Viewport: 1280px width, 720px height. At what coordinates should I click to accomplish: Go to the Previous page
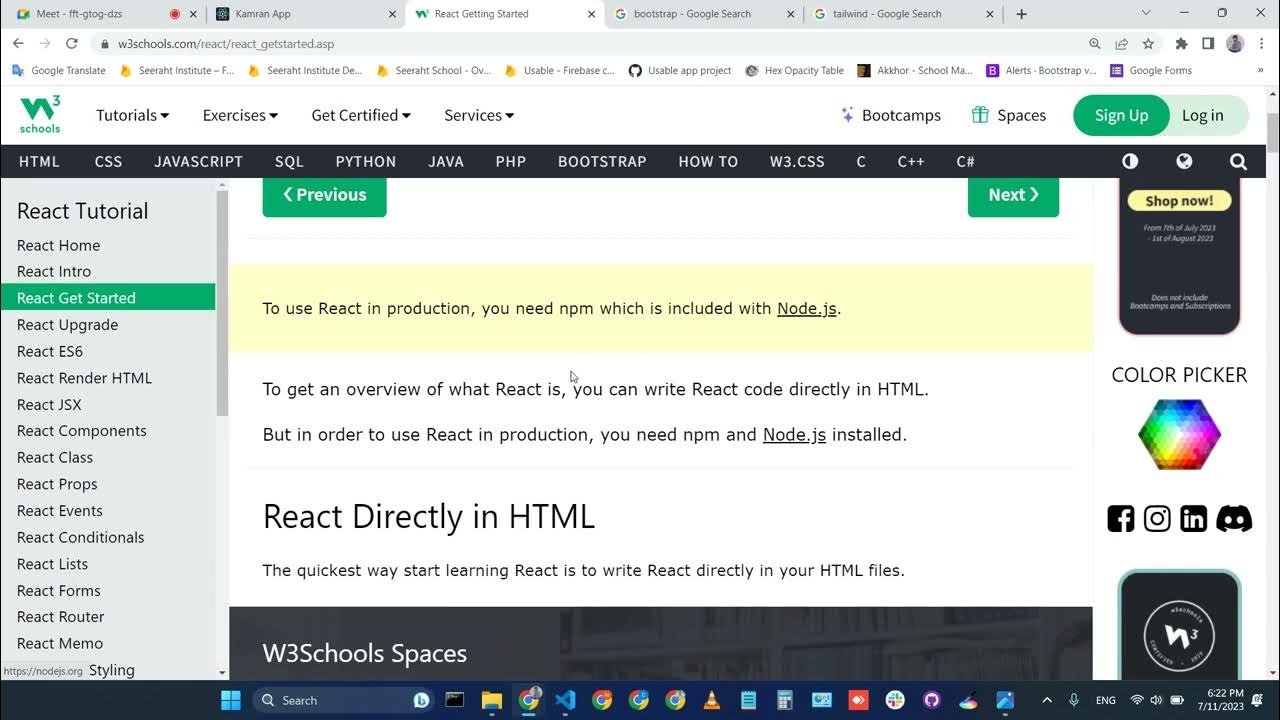[324, 195]
